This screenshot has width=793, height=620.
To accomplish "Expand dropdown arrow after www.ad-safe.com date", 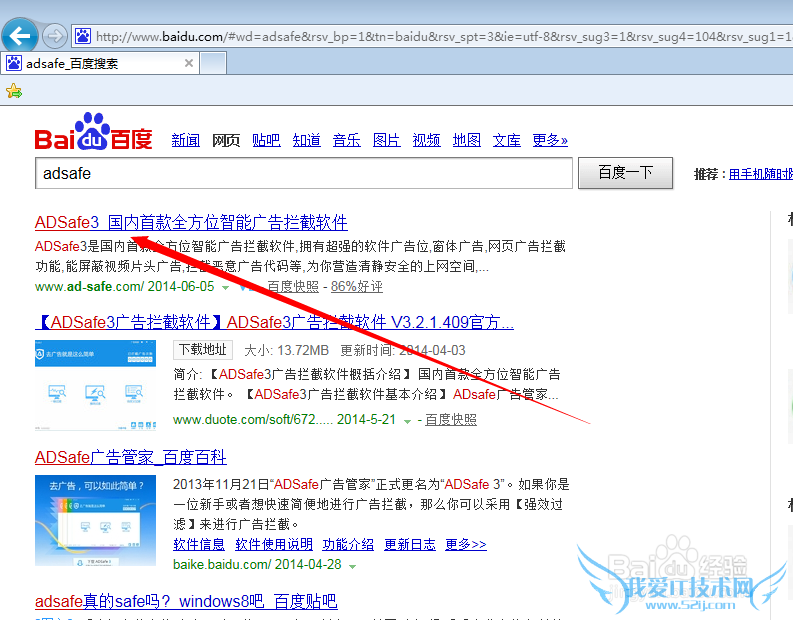I will [226, 288].
